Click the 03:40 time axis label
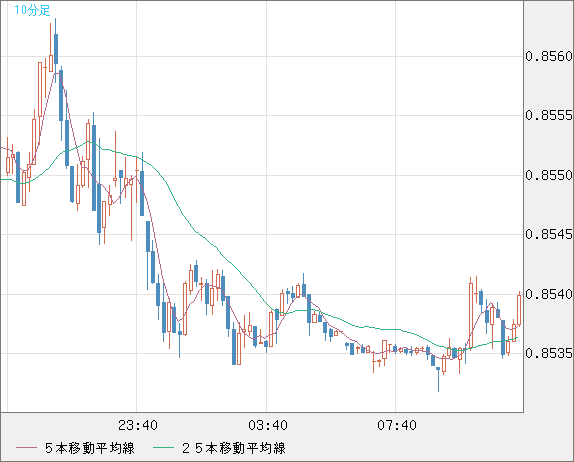Viewport: 574px width, 462px height. [268, 425]
